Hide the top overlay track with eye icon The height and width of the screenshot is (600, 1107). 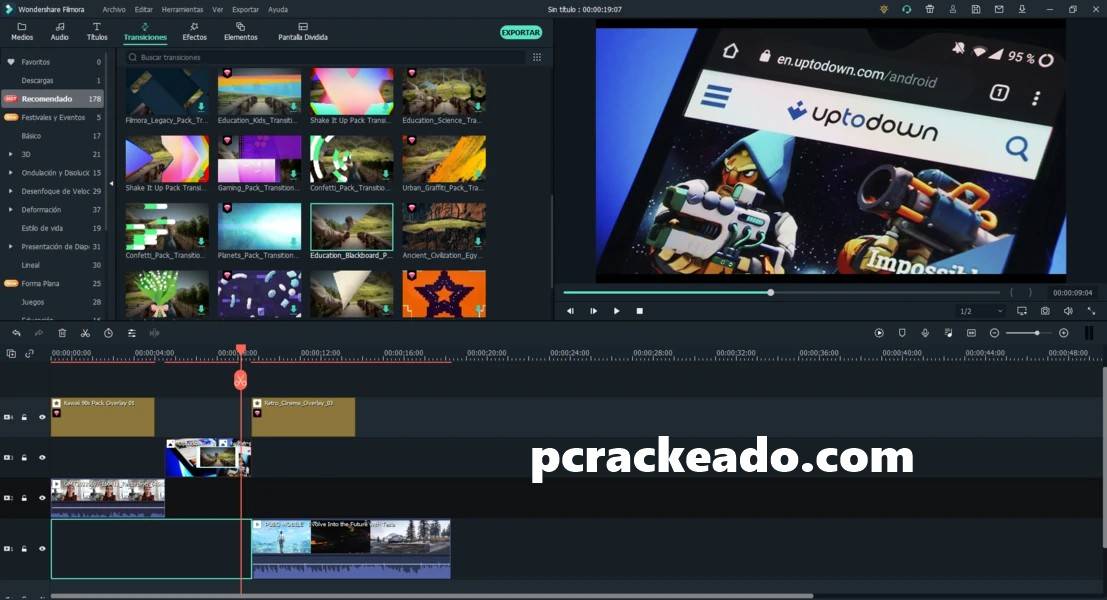click(x=42, y=417)
